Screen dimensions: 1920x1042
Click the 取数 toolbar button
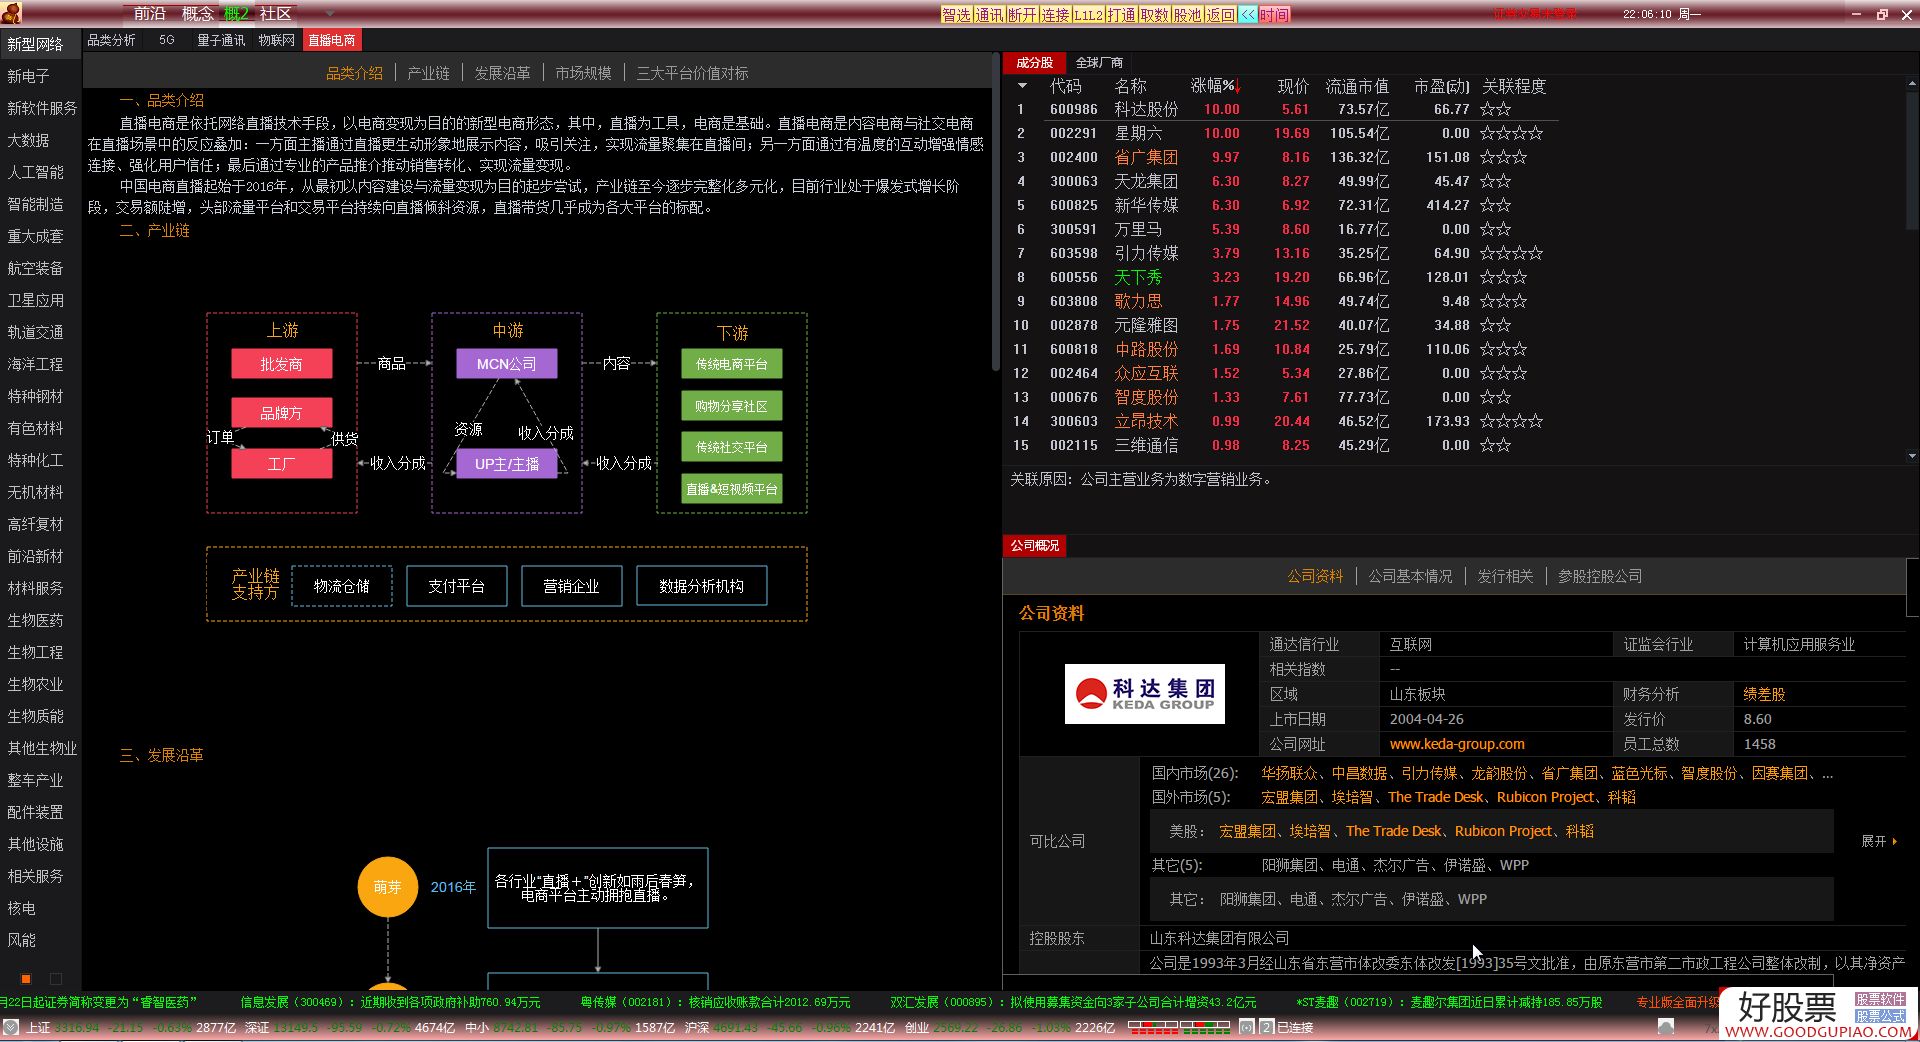pyautogui.click(x=1154, y=15)
